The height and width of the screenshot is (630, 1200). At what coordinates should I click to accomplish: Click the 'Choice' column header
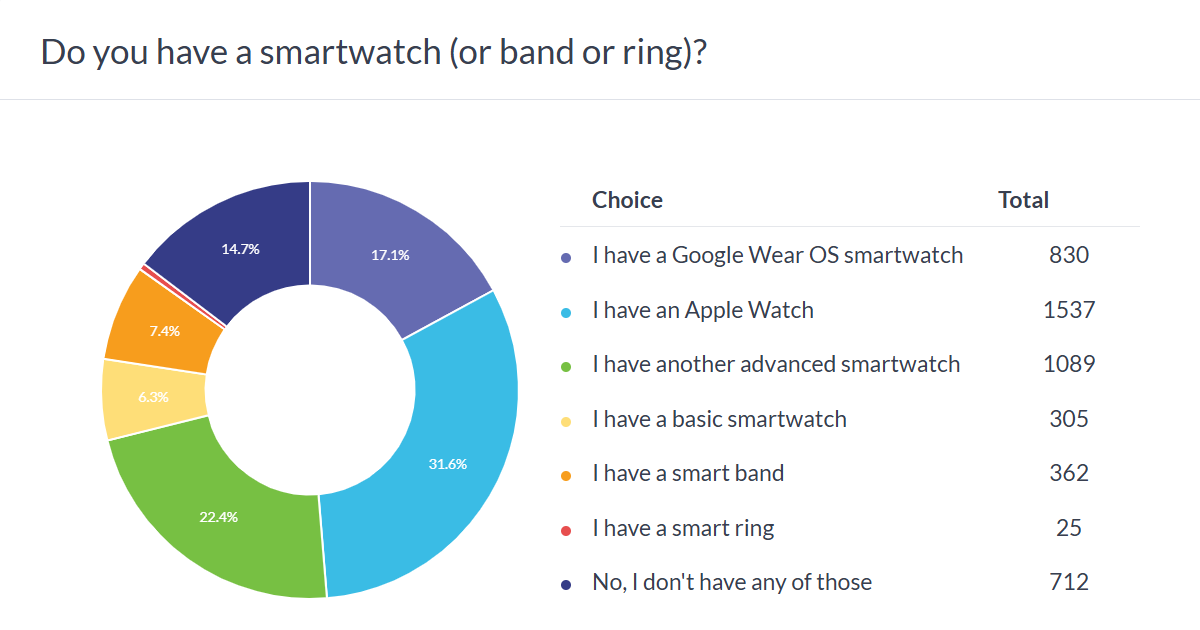point(627,200)
